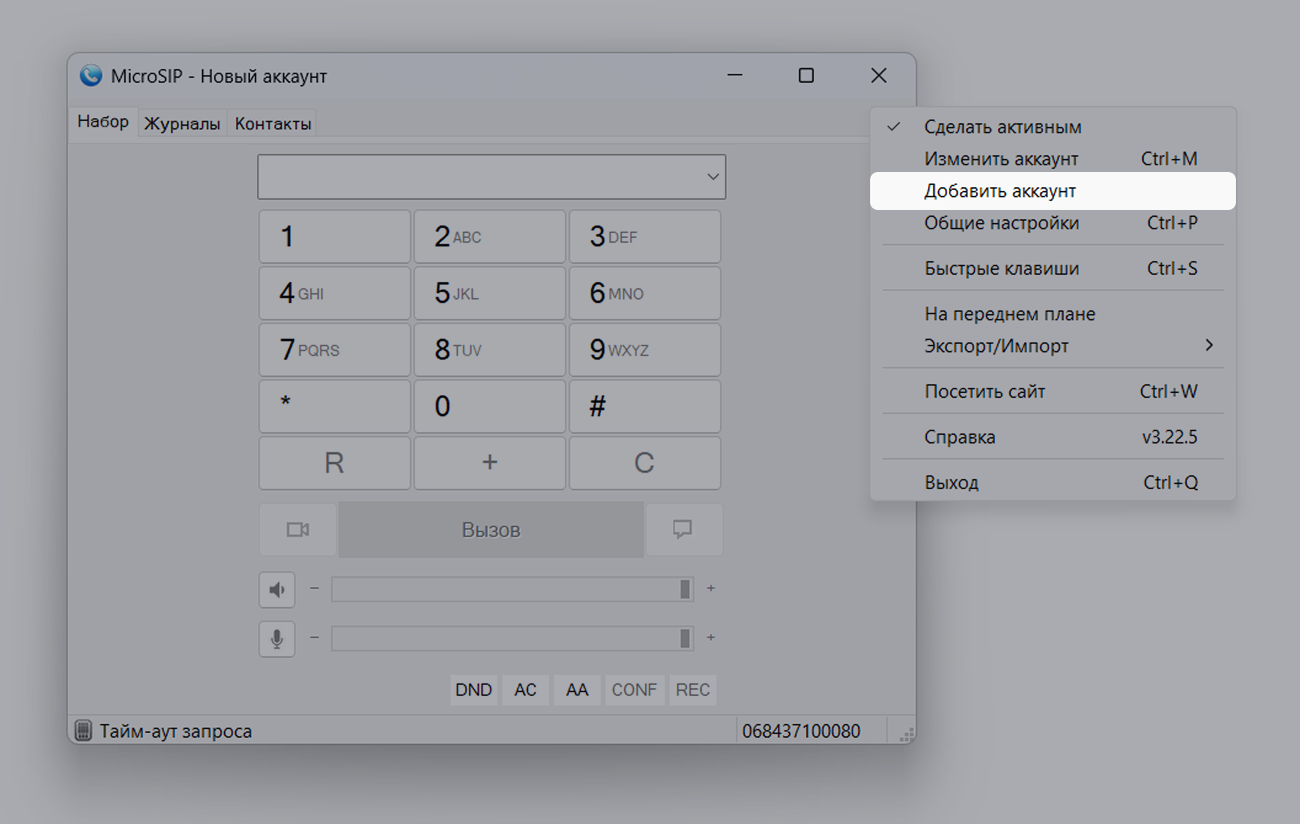Open Быстрые клавиши menu item
1300x824 pixels.
1053,268
